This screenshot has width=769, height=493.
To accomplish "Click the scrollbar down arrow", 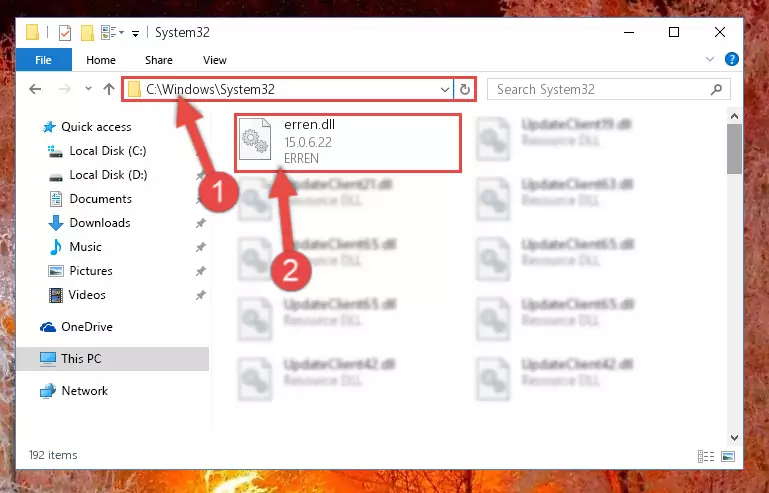I will click(734, 438).
